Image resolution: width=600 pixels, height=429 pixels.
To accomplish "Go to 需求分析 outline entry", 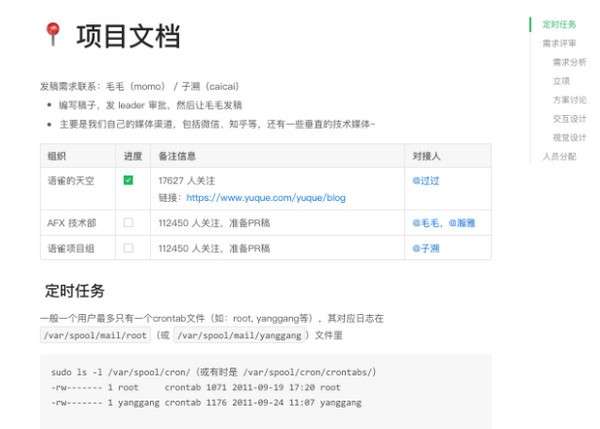I will coord(569,62).
